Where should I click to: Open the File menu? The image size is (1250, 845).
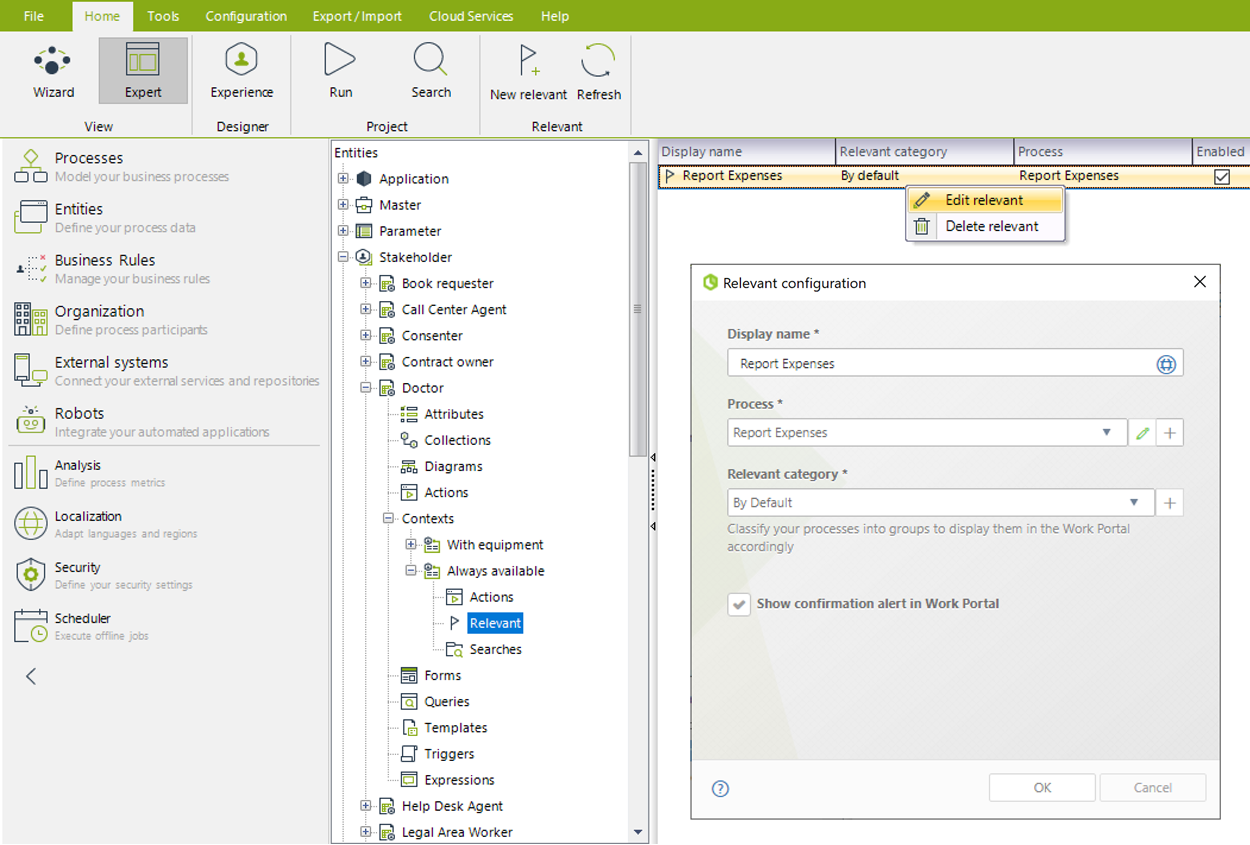[x=34, y=16]
